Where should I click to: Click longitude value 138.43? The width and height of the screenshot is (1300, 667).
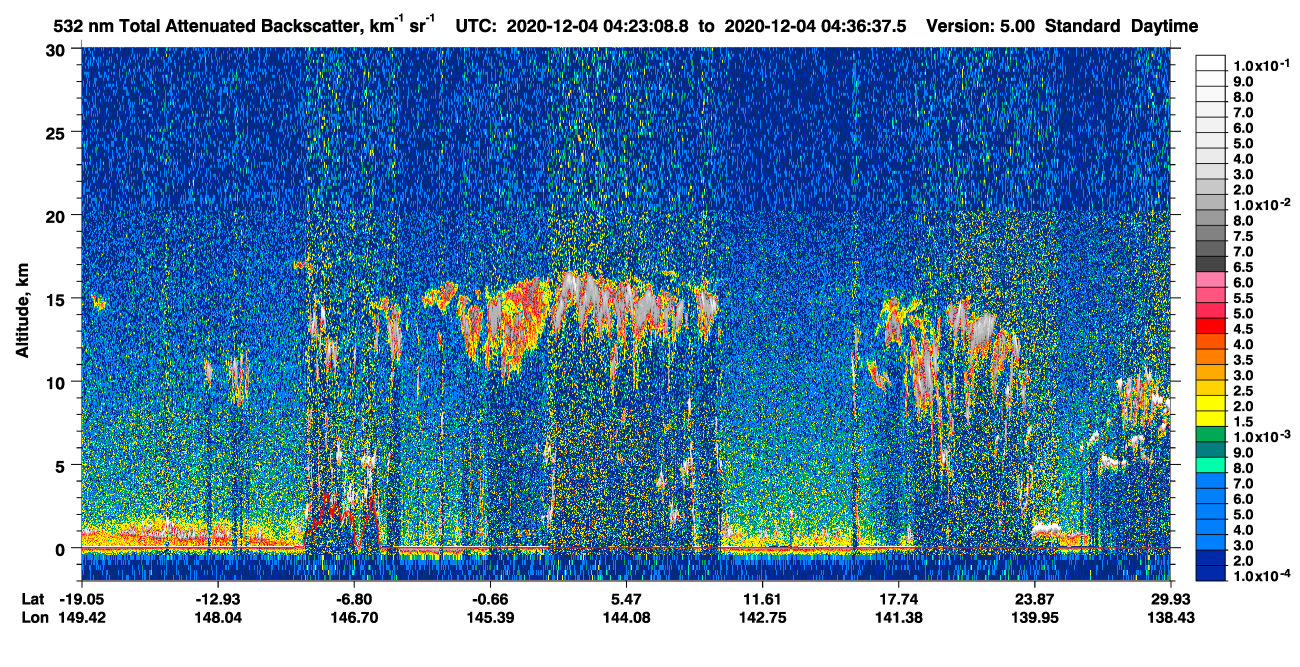[1170, 617]
